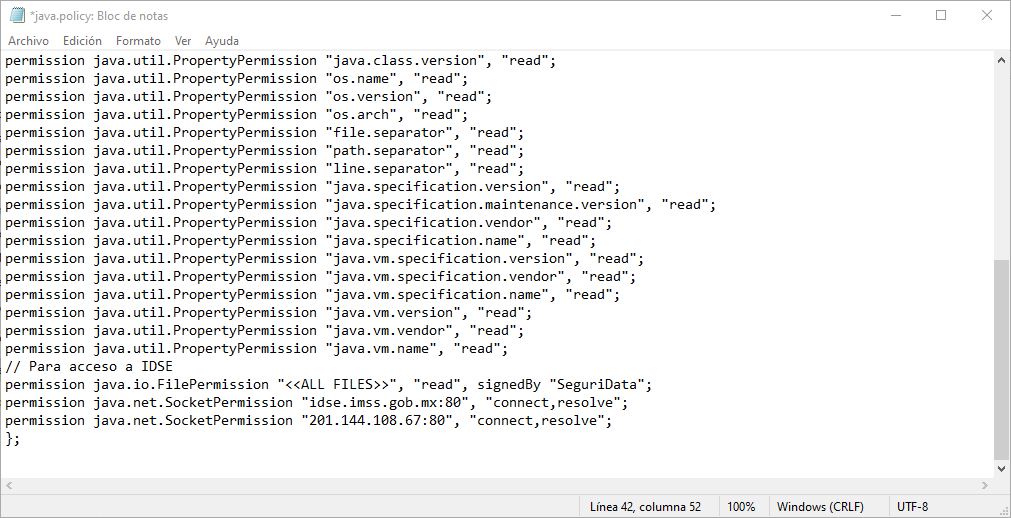Click the line with "java.class.version"

pos(280,61)
